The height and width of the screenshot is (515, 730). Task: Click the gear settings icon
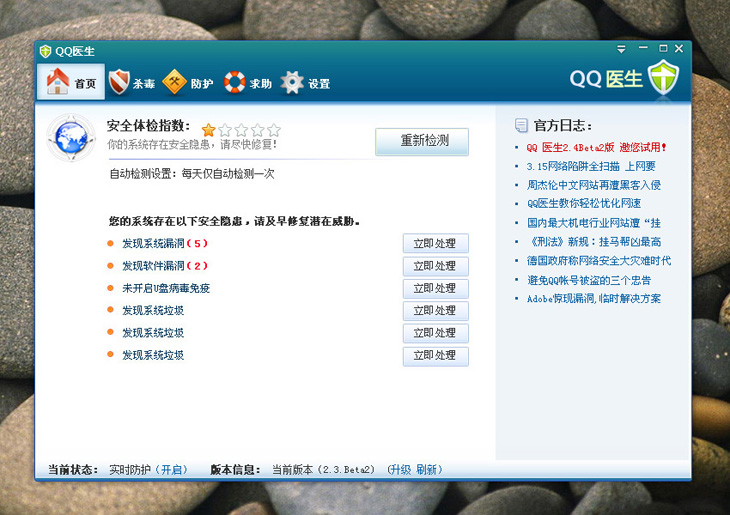click(x=292, y=82)
